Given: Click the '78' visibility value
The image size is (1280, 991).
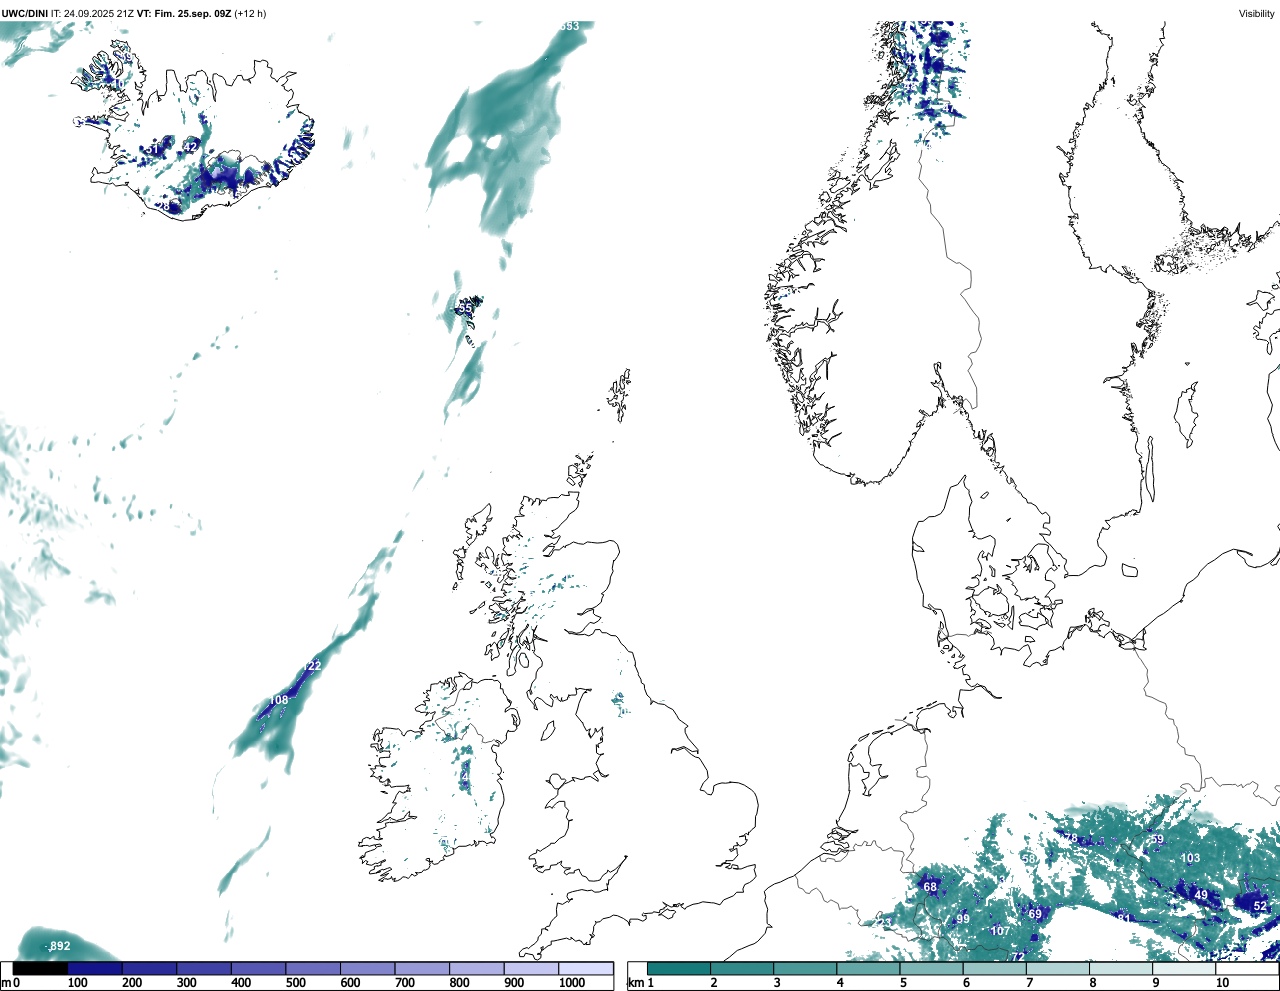Looking at the screenshot, I should point(1071,838).
